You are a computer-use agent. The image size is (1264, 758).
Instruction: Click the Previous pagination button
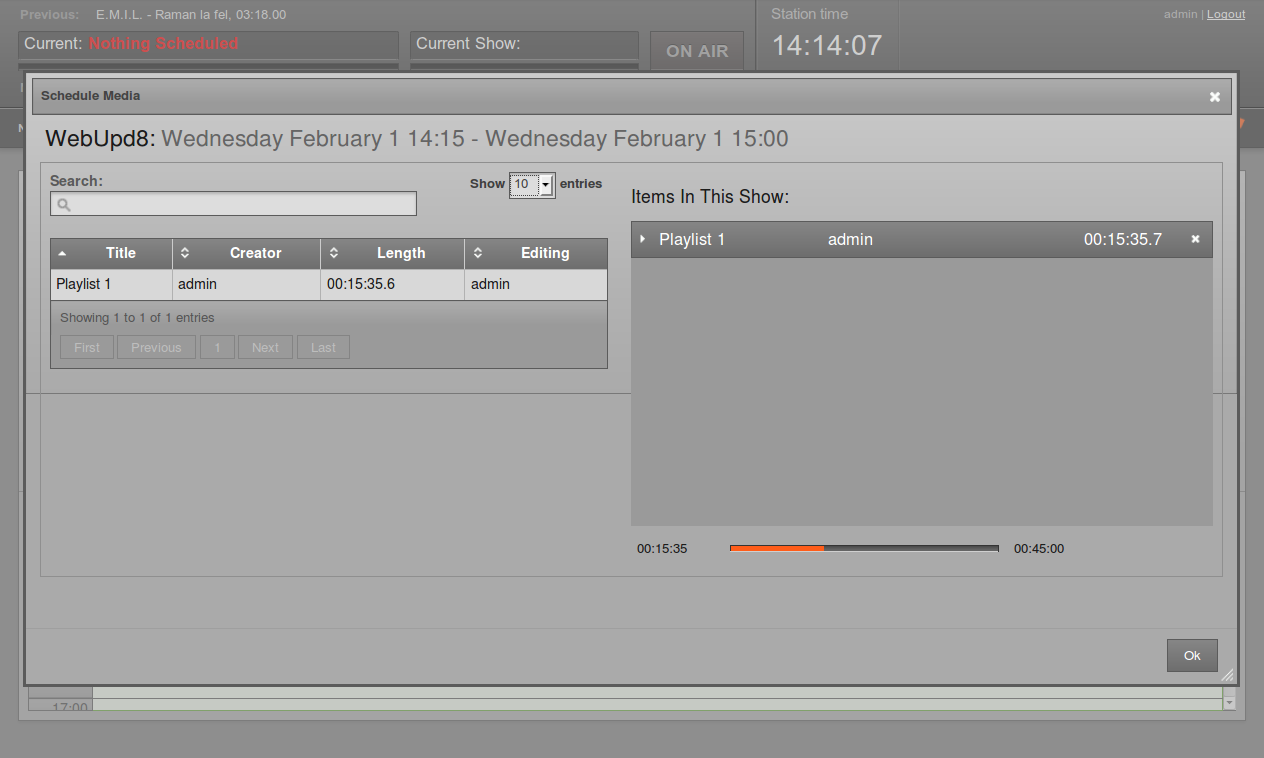click(x=156, y=347)
